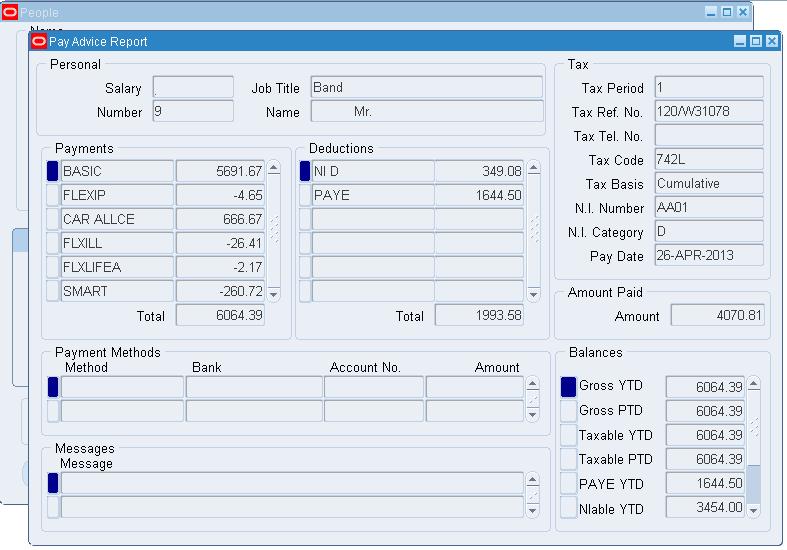Select first Payment Methods row indicator
Viewport: 787px width, 550px height.
pos(53,387)
